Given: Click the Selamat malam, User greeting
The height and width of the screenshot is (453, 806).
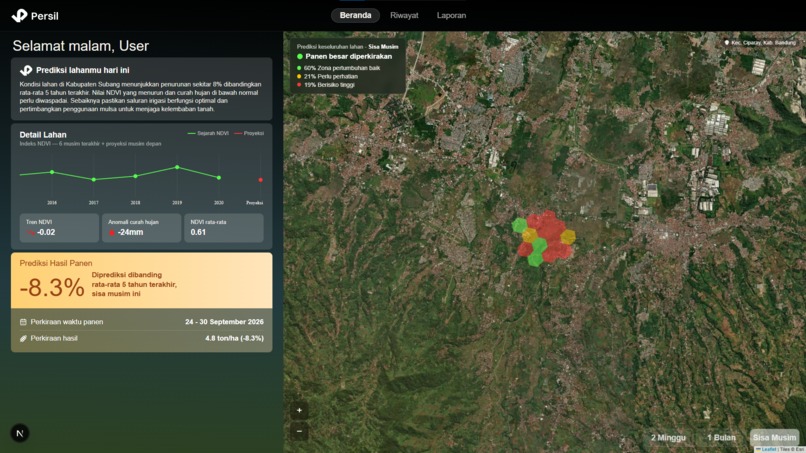Looking at the screenshot, I should coord(81,46).
